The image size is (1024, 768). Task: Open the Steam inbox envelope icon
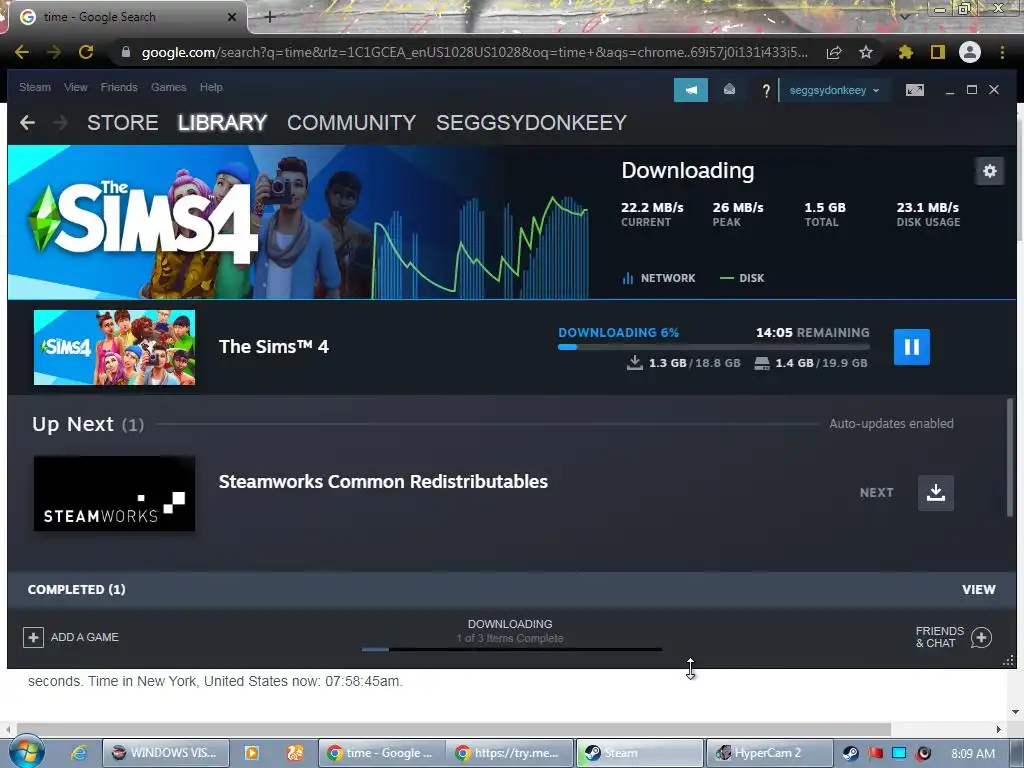coord(729,89)
